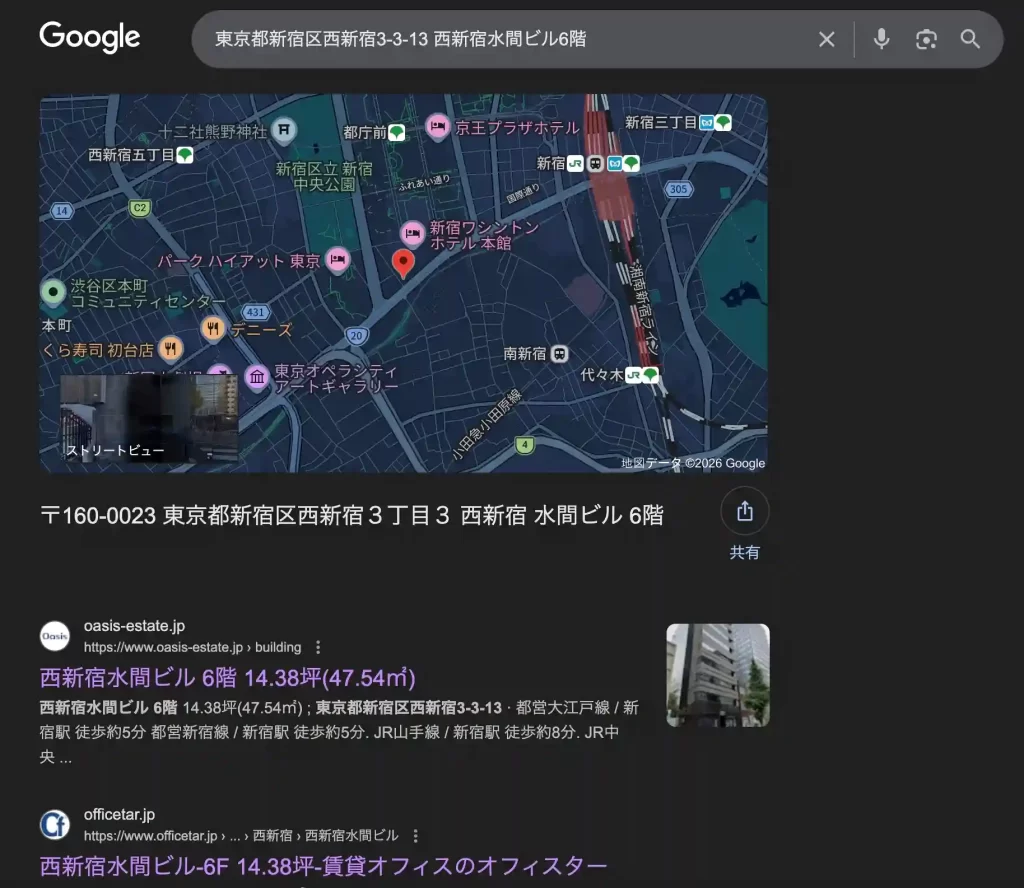Click inside the search input field

tap(450, 39)
